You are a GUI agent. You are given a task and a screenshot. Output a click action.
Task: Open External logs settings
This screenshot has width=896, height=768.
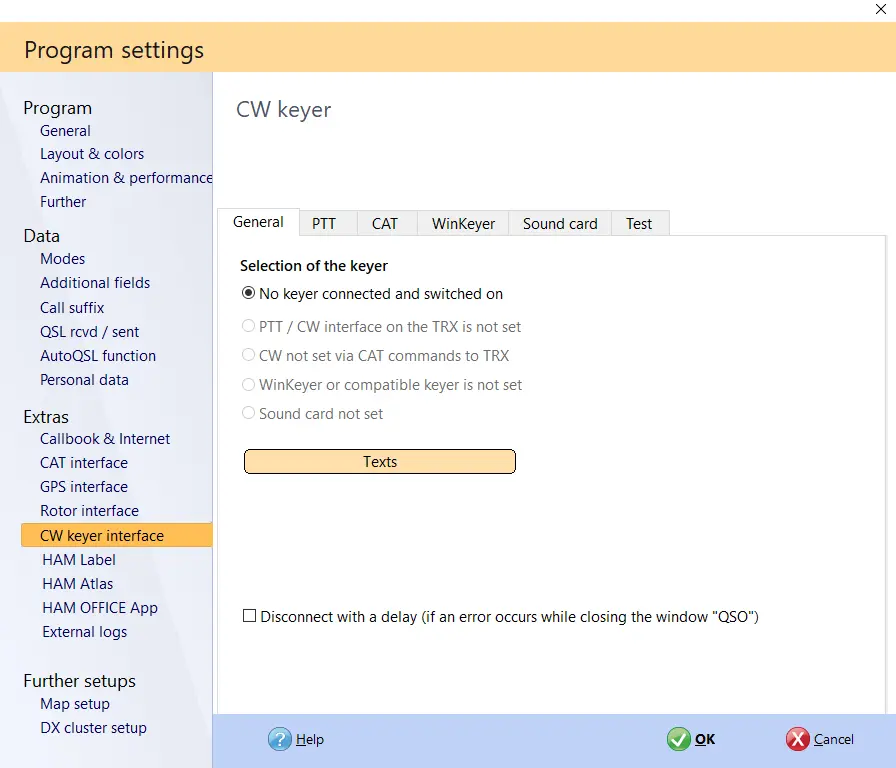[x=85, y=632]
